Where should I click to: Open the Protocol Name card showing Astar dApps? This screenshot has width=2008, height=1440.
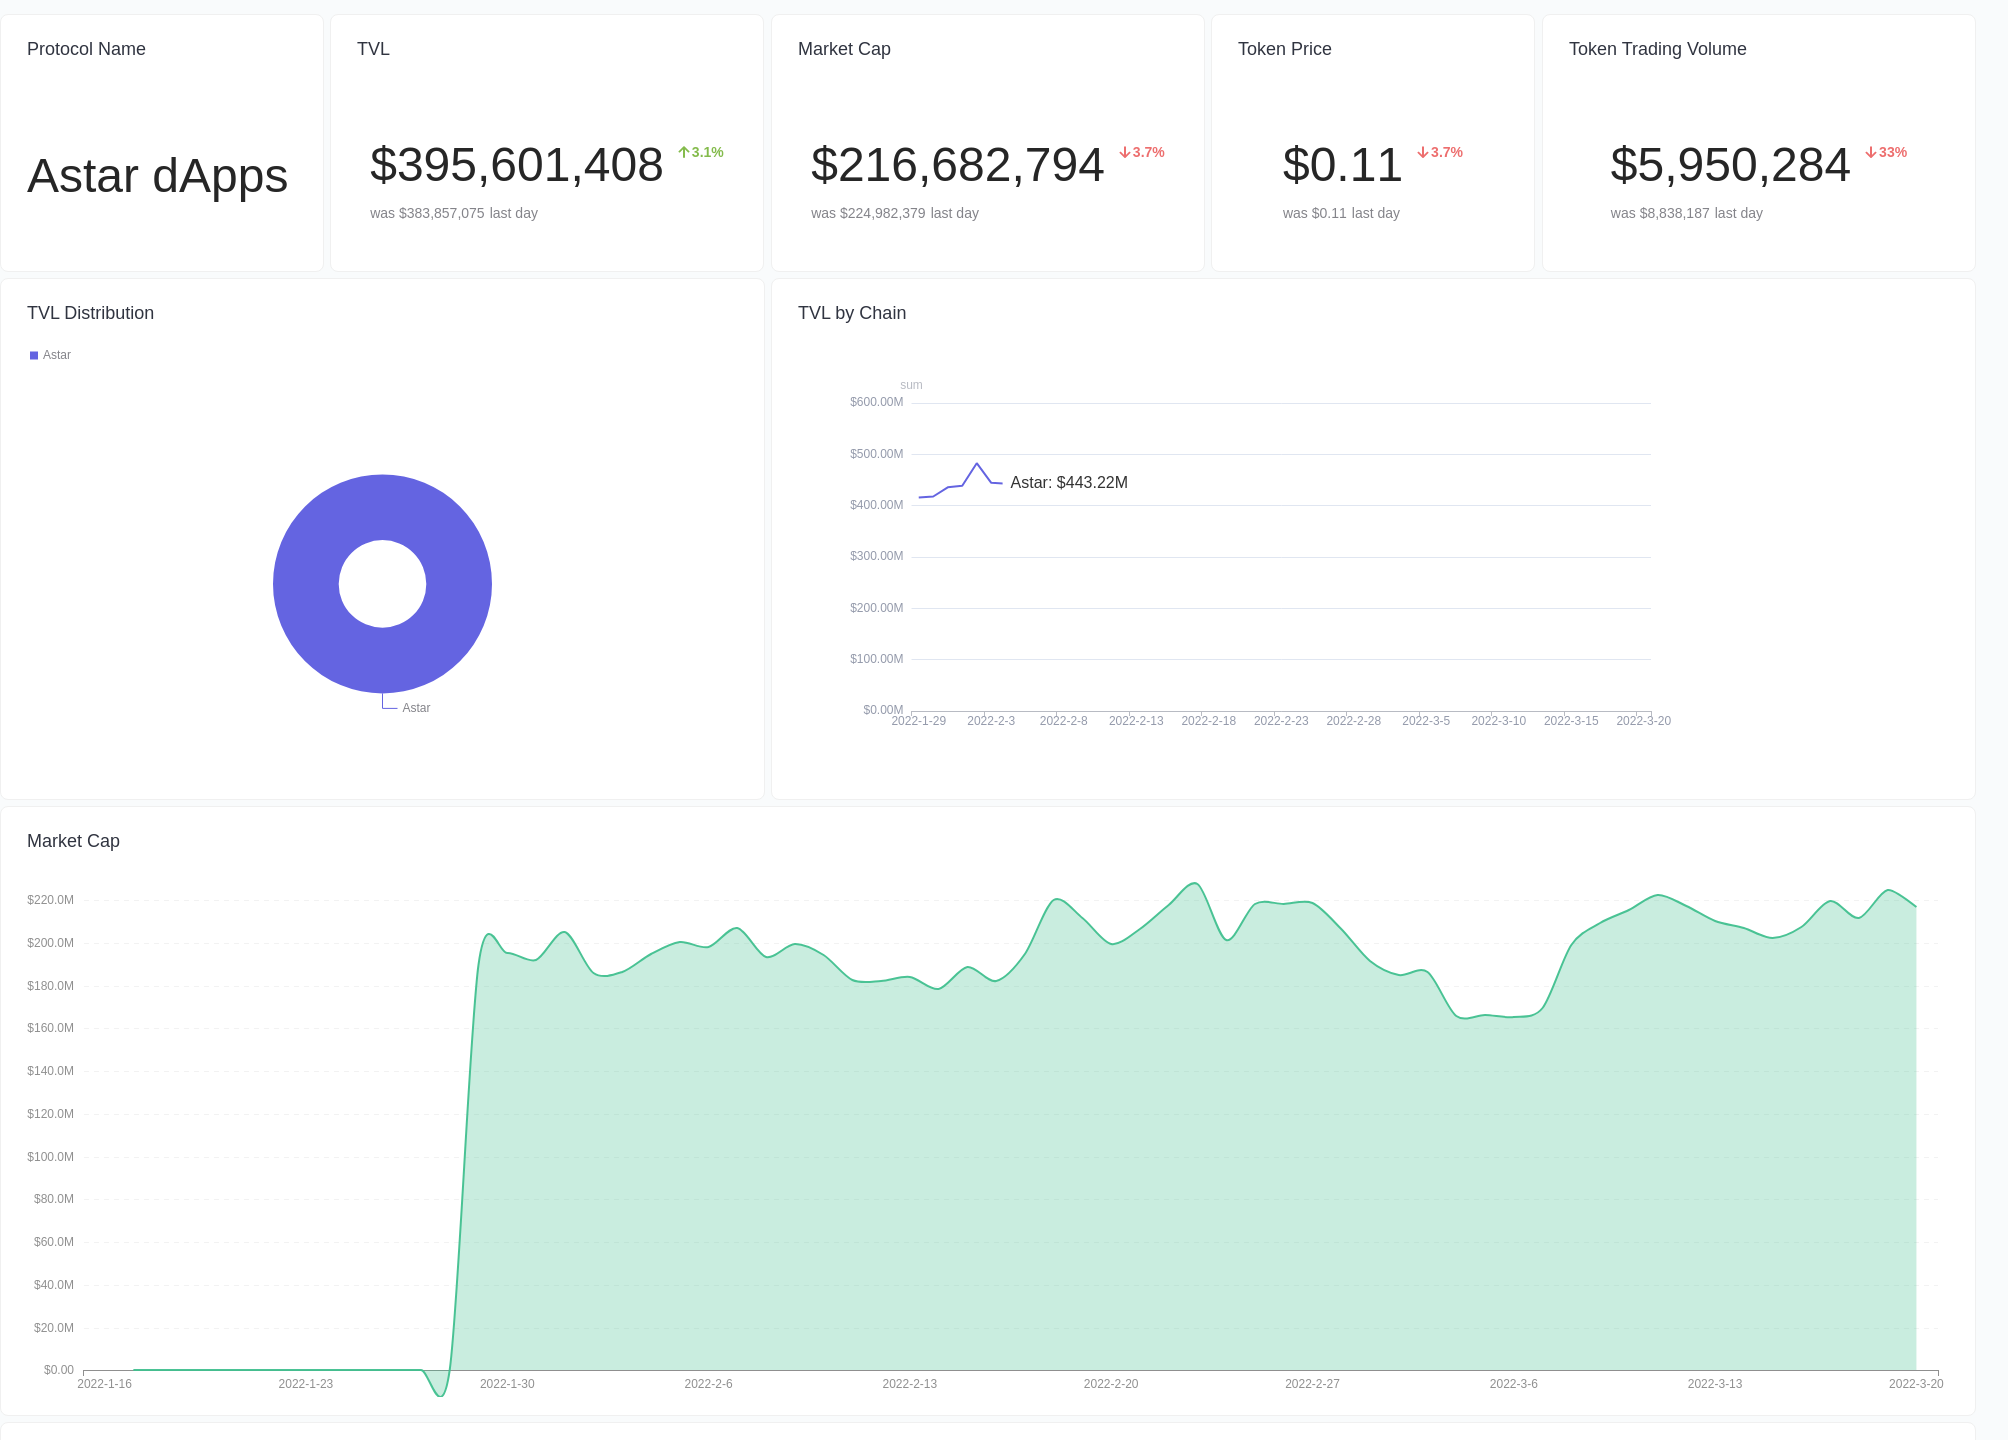[x=157, y=176]
